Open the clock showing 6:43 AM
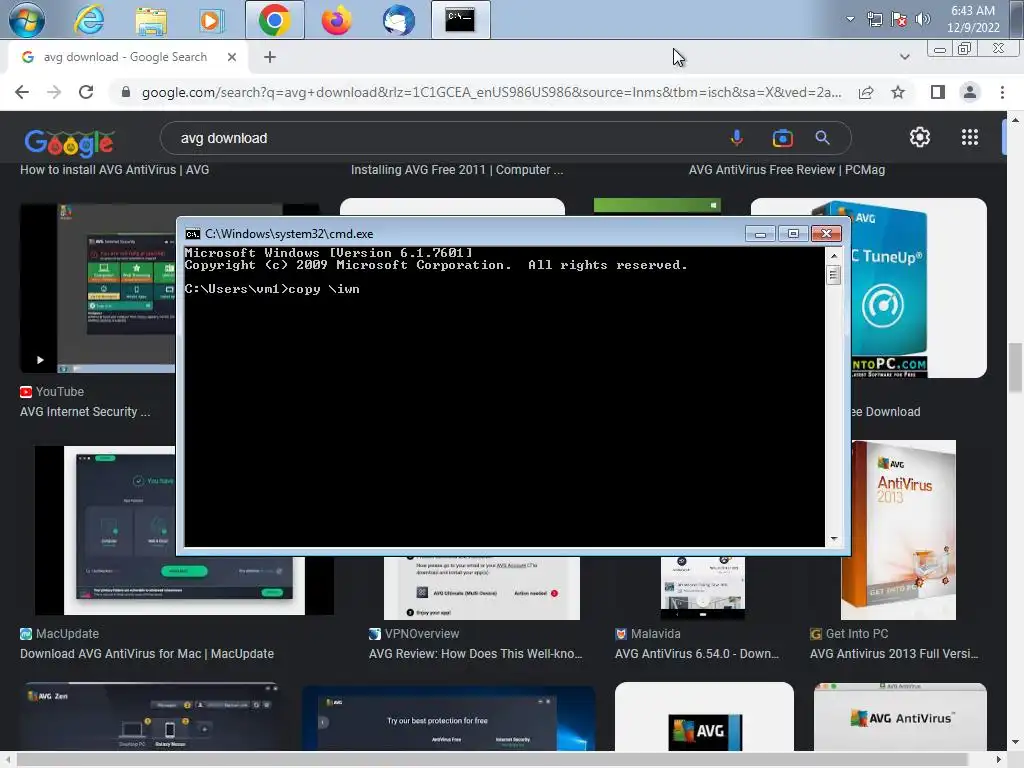The height and width of the screenshot is (768, 1024). coord(973,19)
